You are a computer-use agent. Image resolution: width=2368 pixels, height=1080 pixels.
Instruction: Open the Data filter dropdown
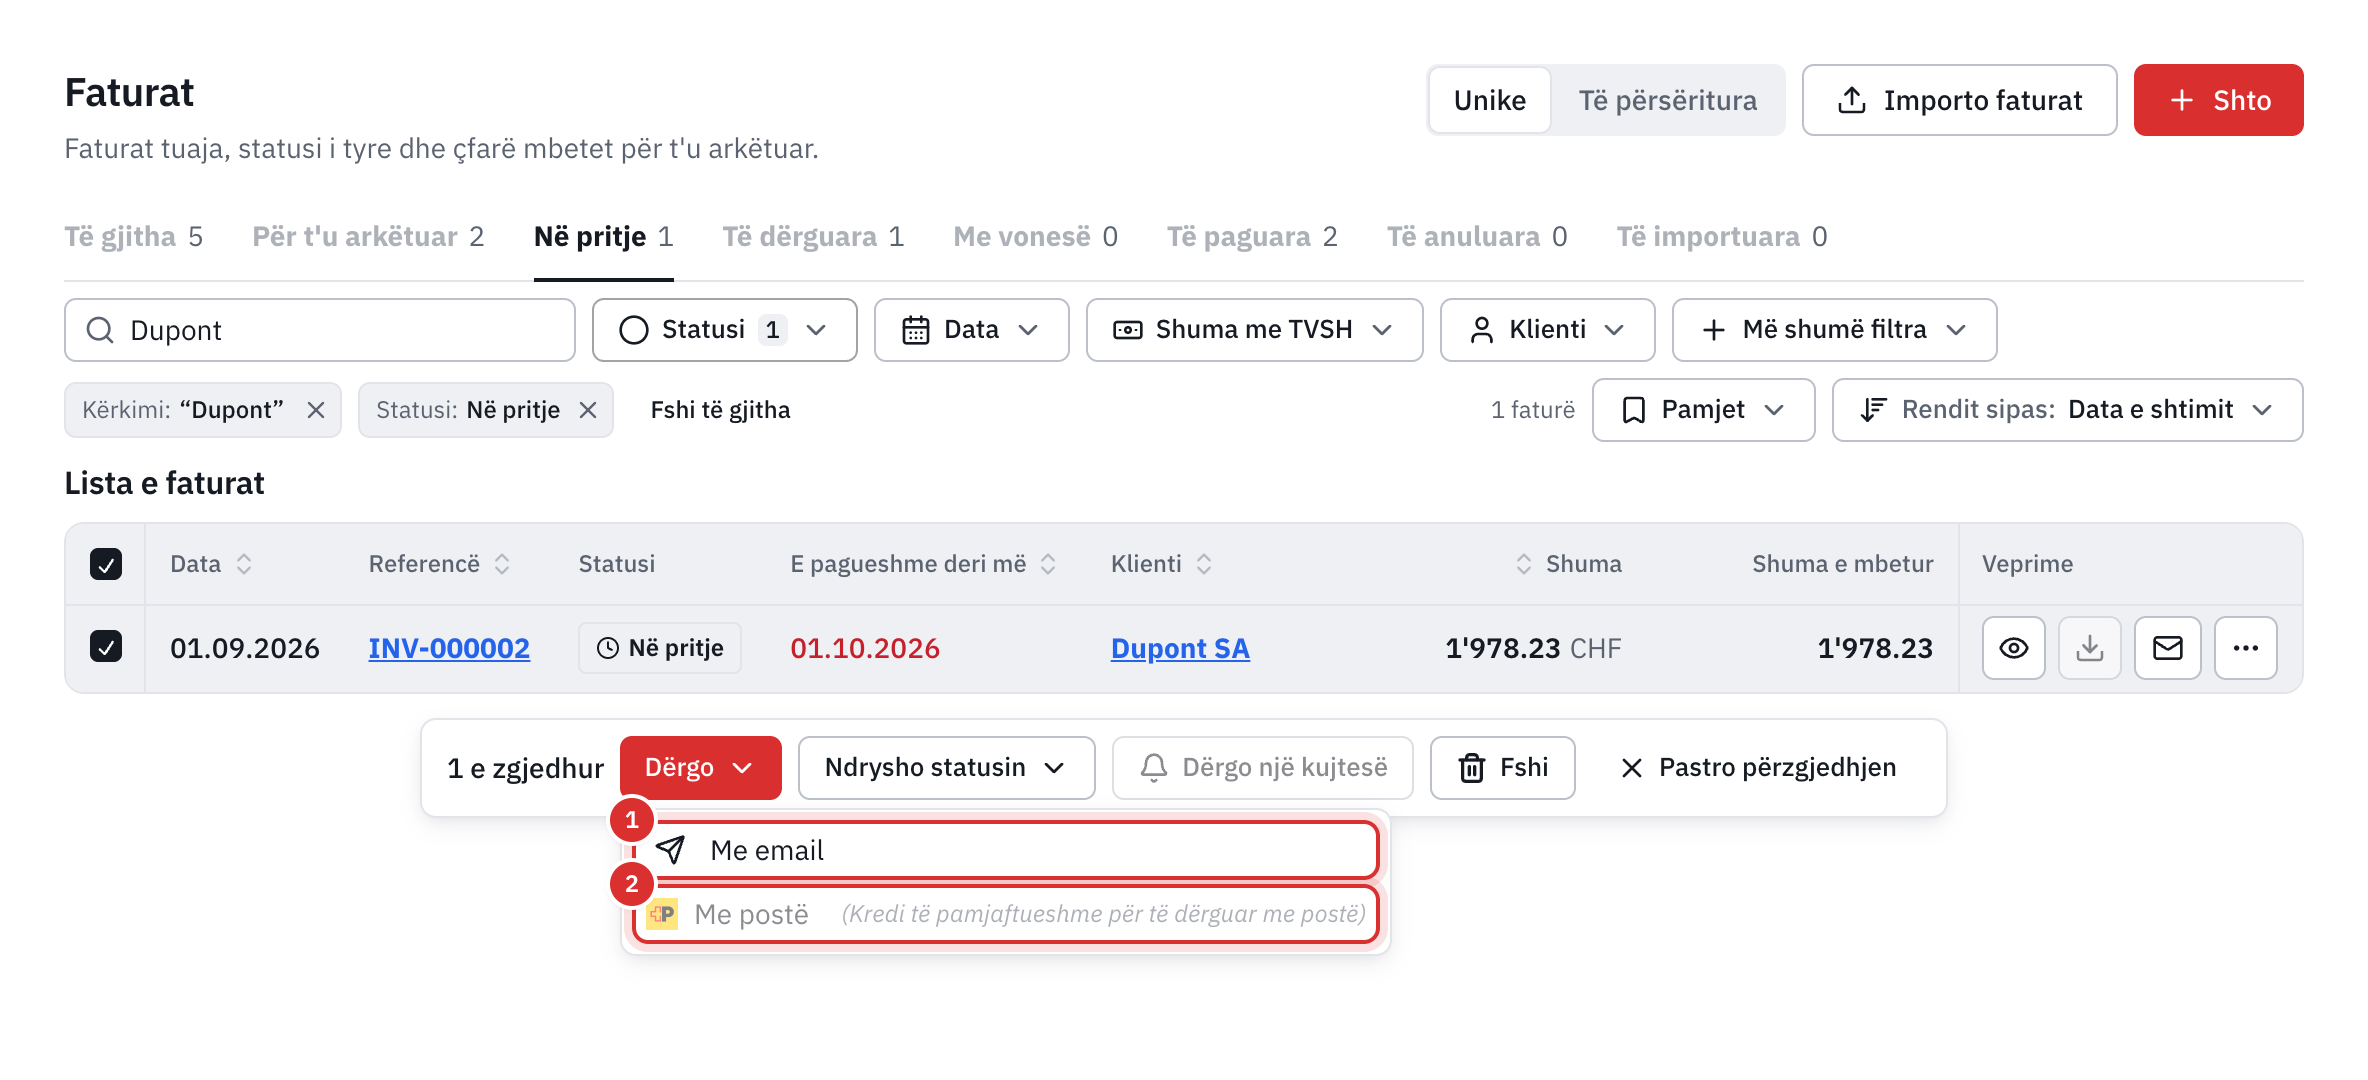[971, 330]
